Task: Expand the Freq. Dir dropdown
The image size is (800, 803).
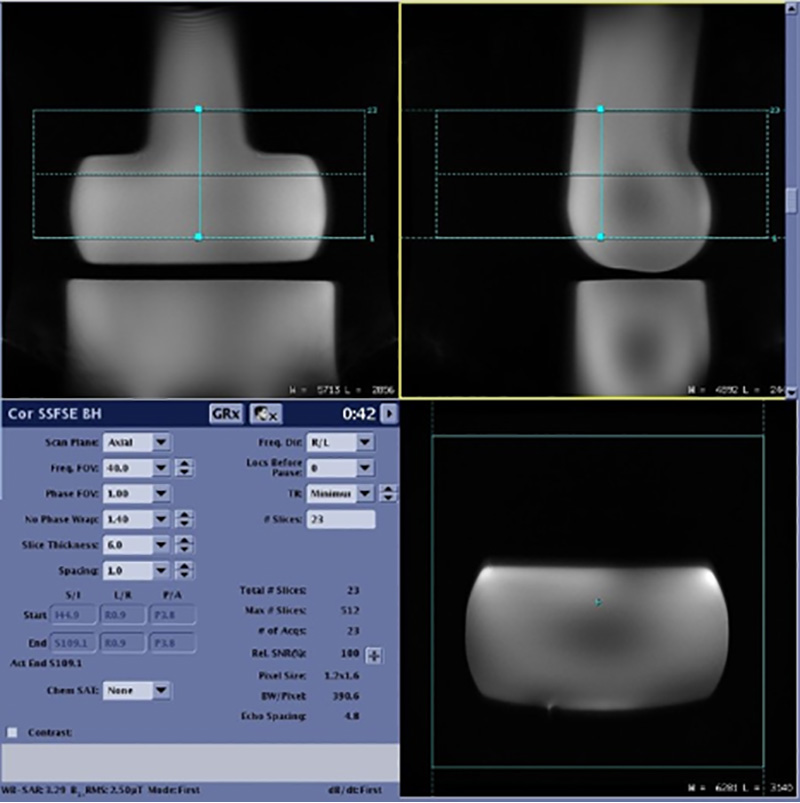Action: pyautogui.click(x=365, y=441)
